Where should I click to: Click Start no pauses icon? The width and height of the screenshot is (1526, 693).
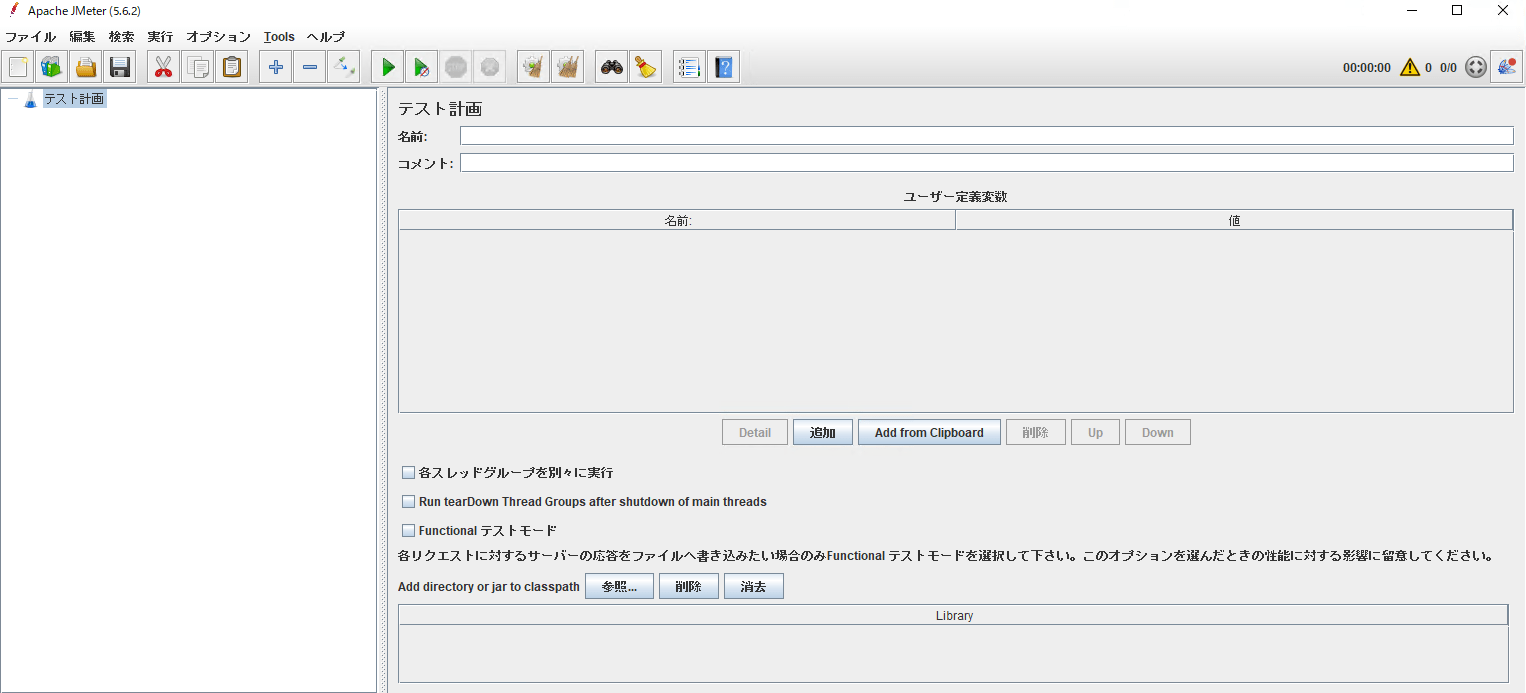point(422,67)
